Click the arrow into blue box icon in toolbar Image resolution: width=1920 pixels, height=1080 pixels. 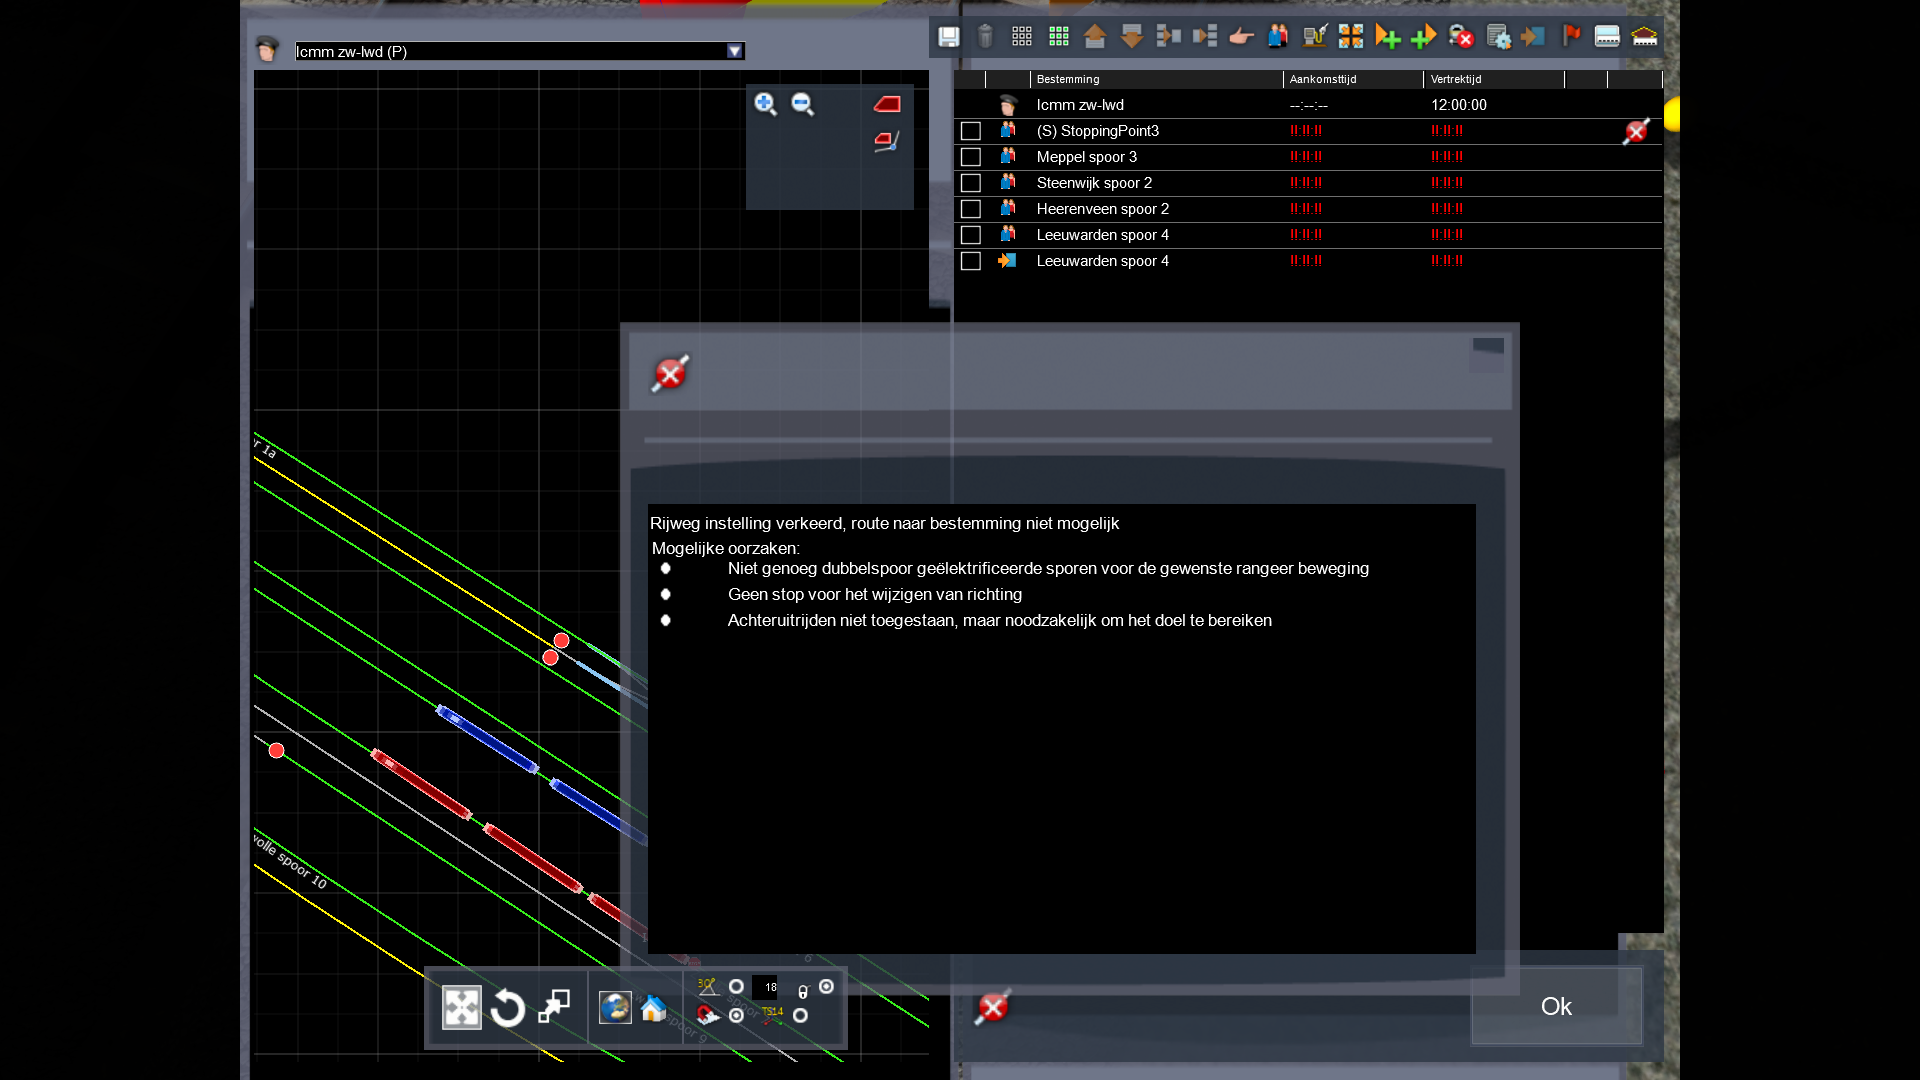[1533, 37]
